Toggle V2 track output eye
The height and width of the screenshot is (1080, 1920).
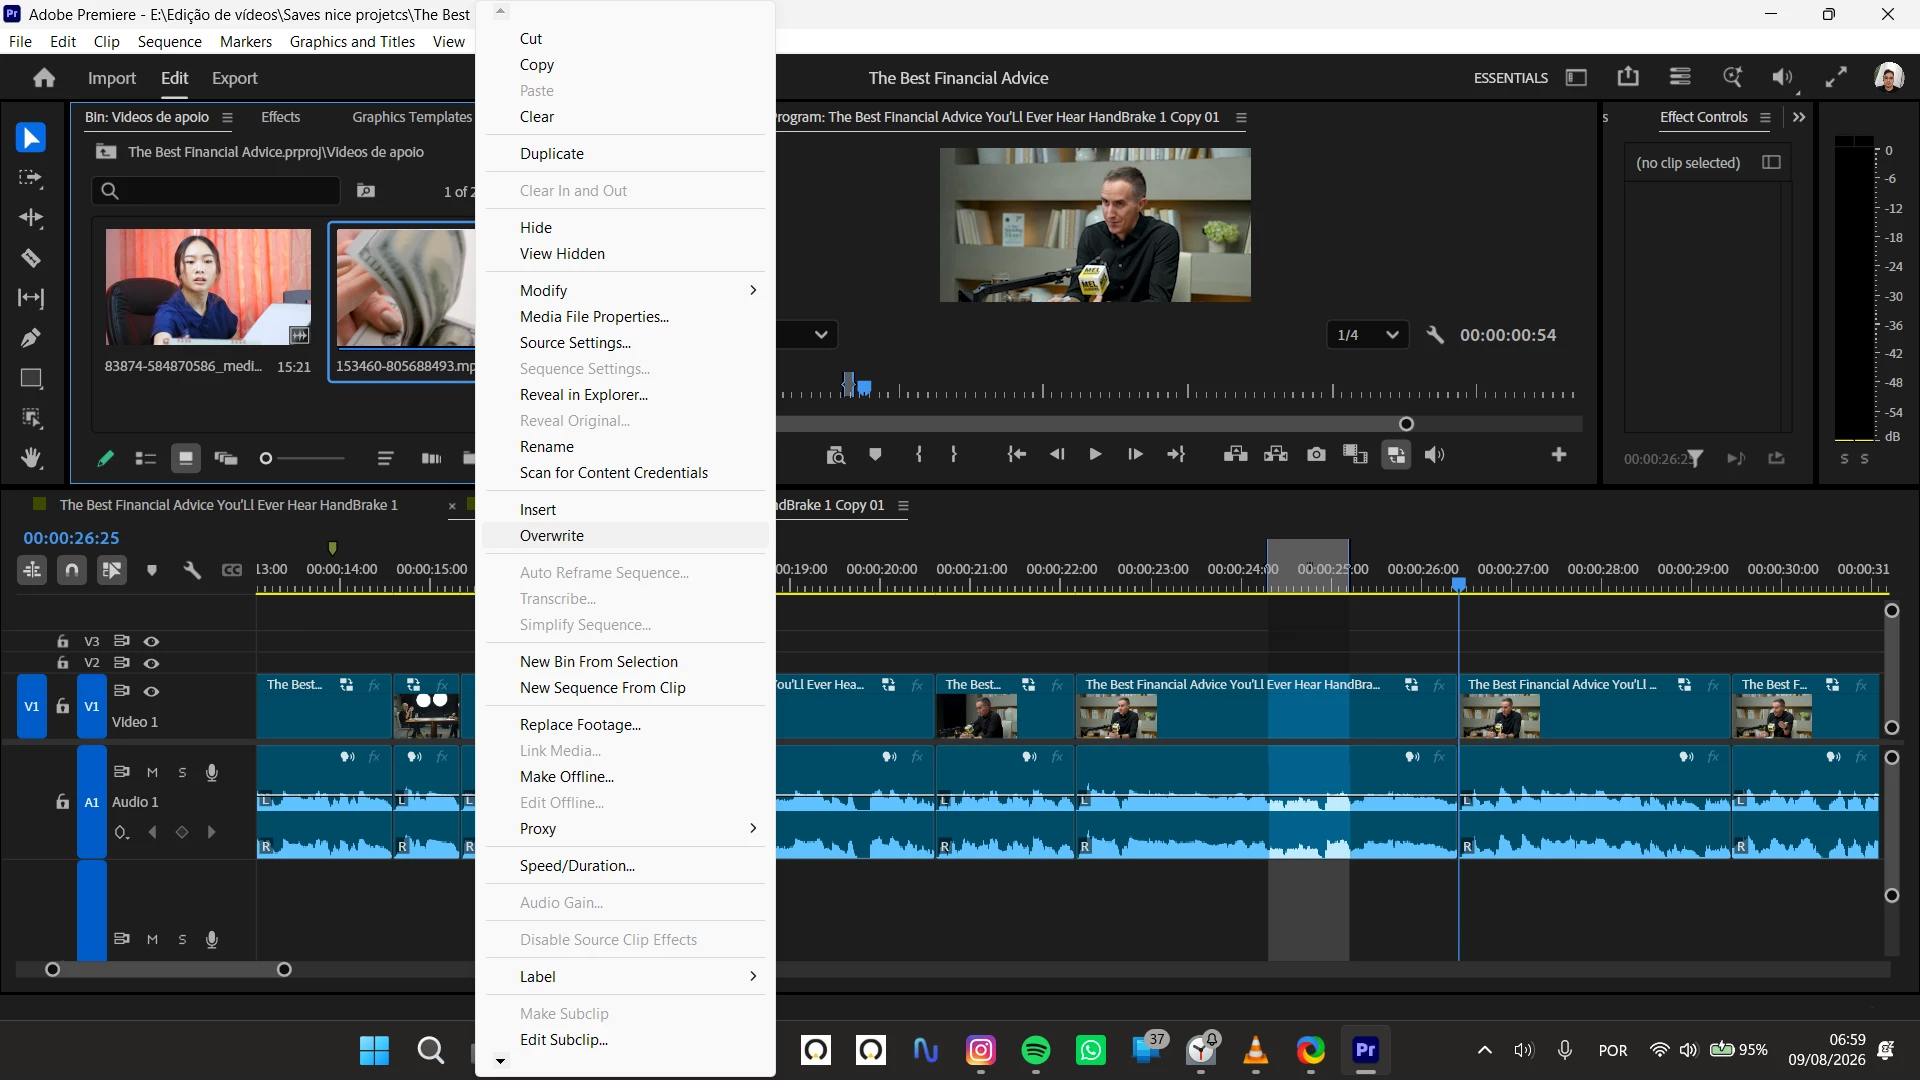coord(152,663)
